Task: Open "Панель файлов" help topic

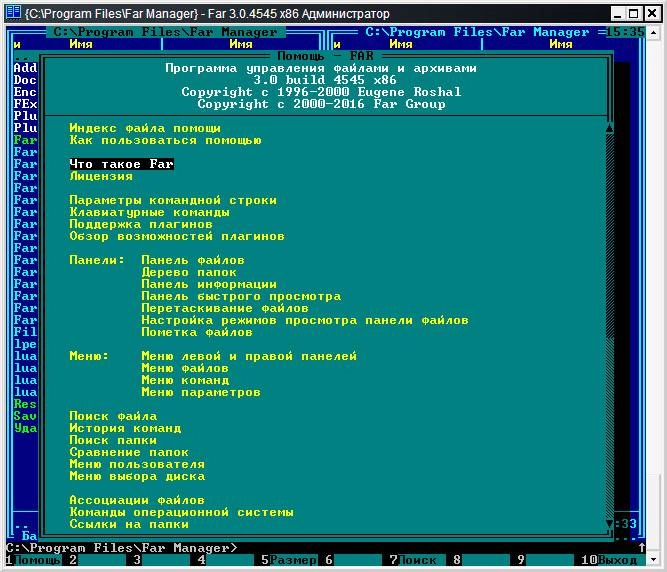Action: (x=193, y=260)
